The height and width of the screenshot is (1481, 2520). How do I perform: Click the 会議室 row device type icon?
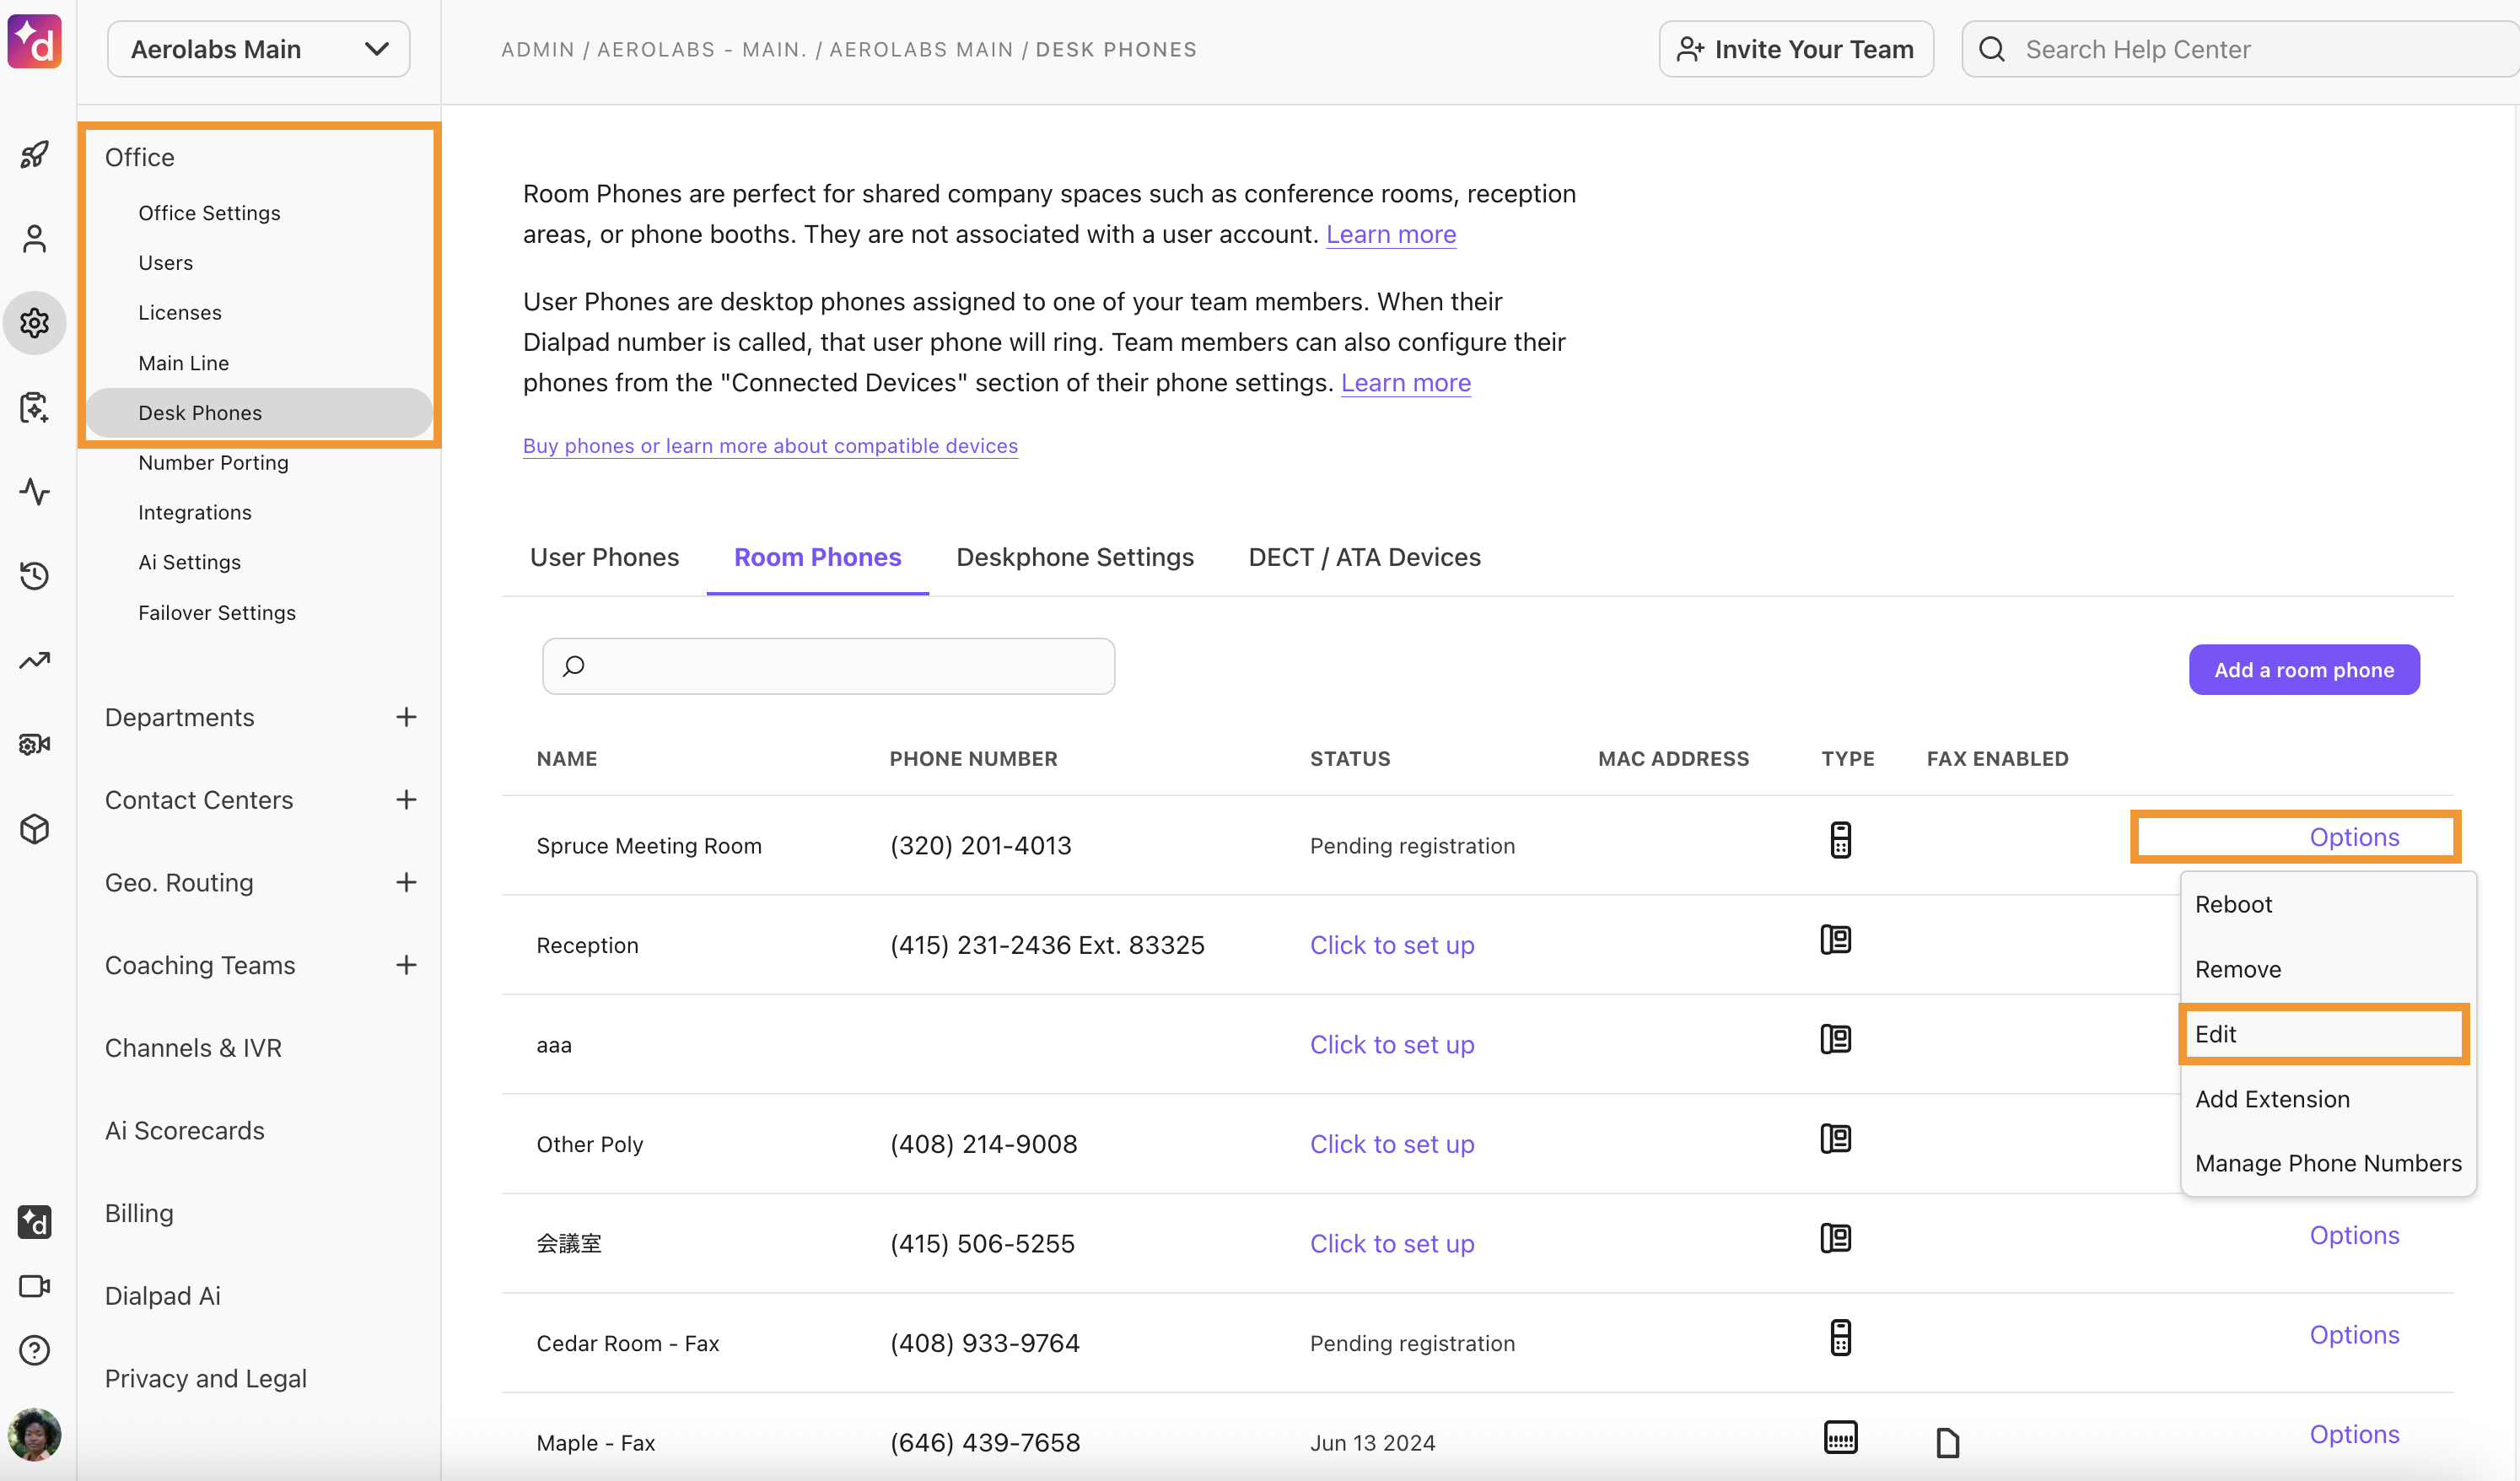coord(1836,1238)
